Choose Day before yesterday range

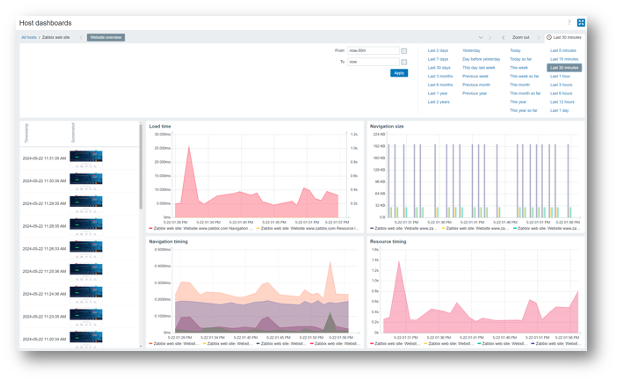[481, 59]
